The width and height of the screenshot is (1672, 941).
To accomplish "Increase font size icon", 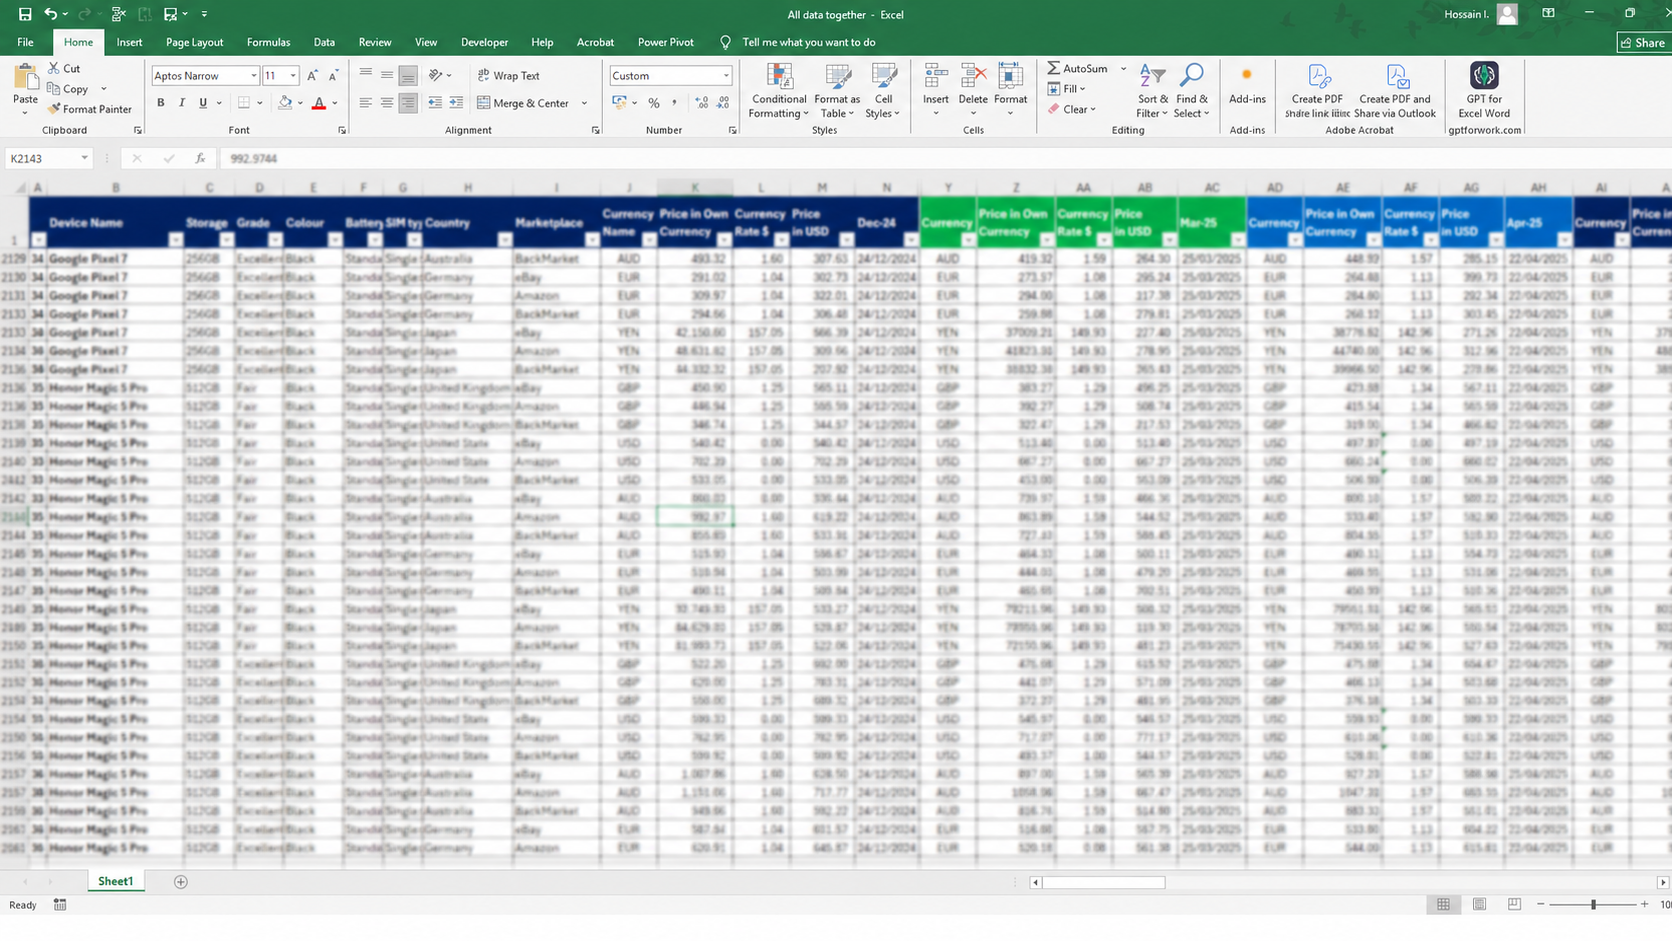I will tap(312, 76).
